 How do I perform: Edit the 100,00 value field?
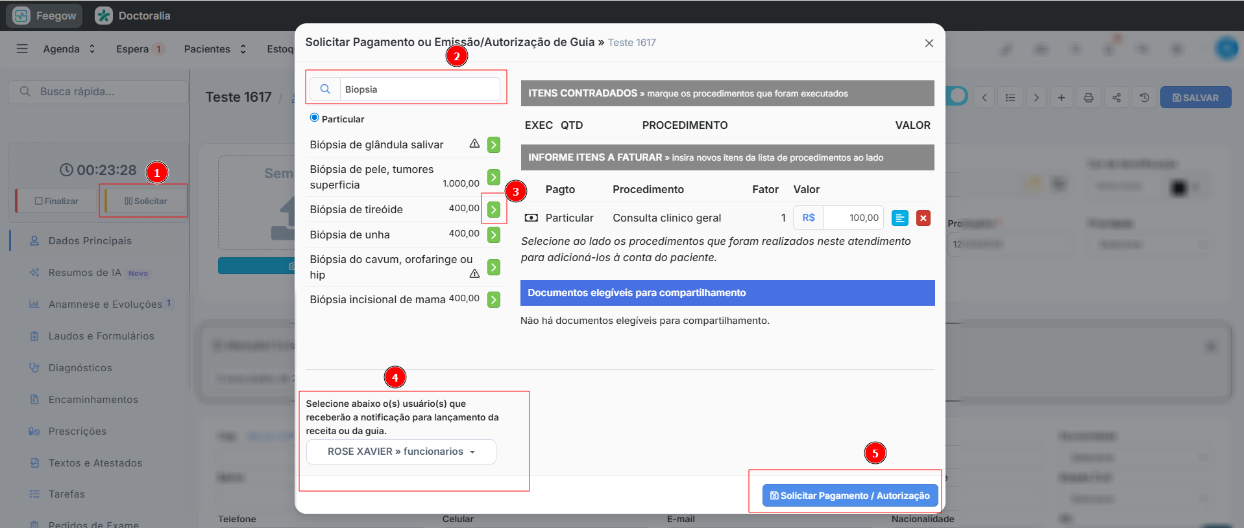853,217
